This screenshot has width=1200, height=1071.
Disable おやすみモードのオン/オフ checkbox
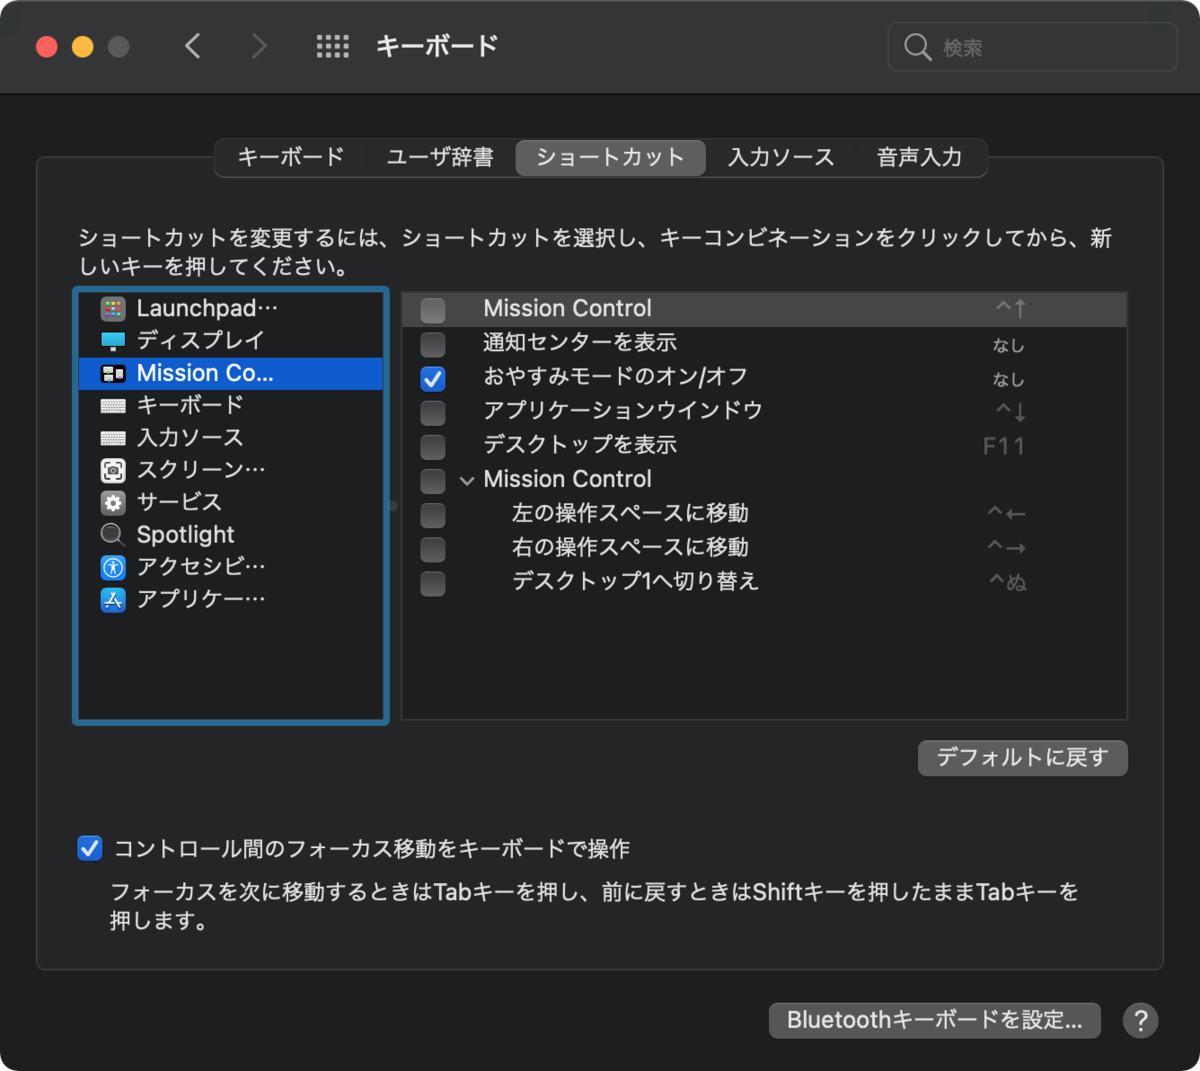(432, 378)
